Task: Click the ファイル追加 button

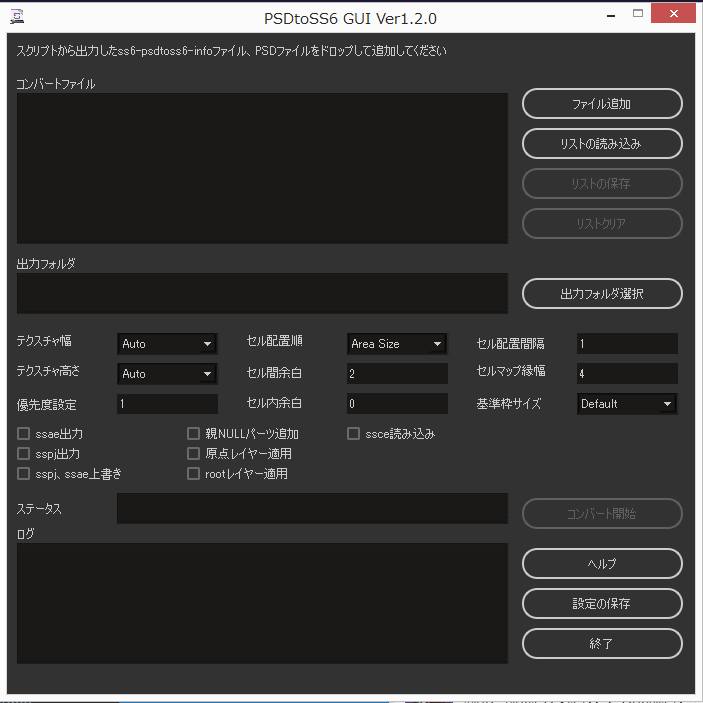Action: coord(602,104)
